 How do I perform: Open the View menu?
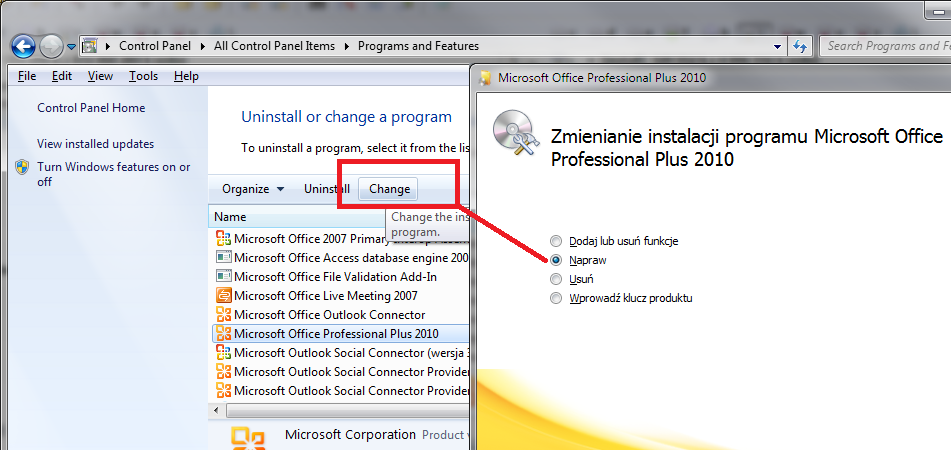click(x=100, y=76)
